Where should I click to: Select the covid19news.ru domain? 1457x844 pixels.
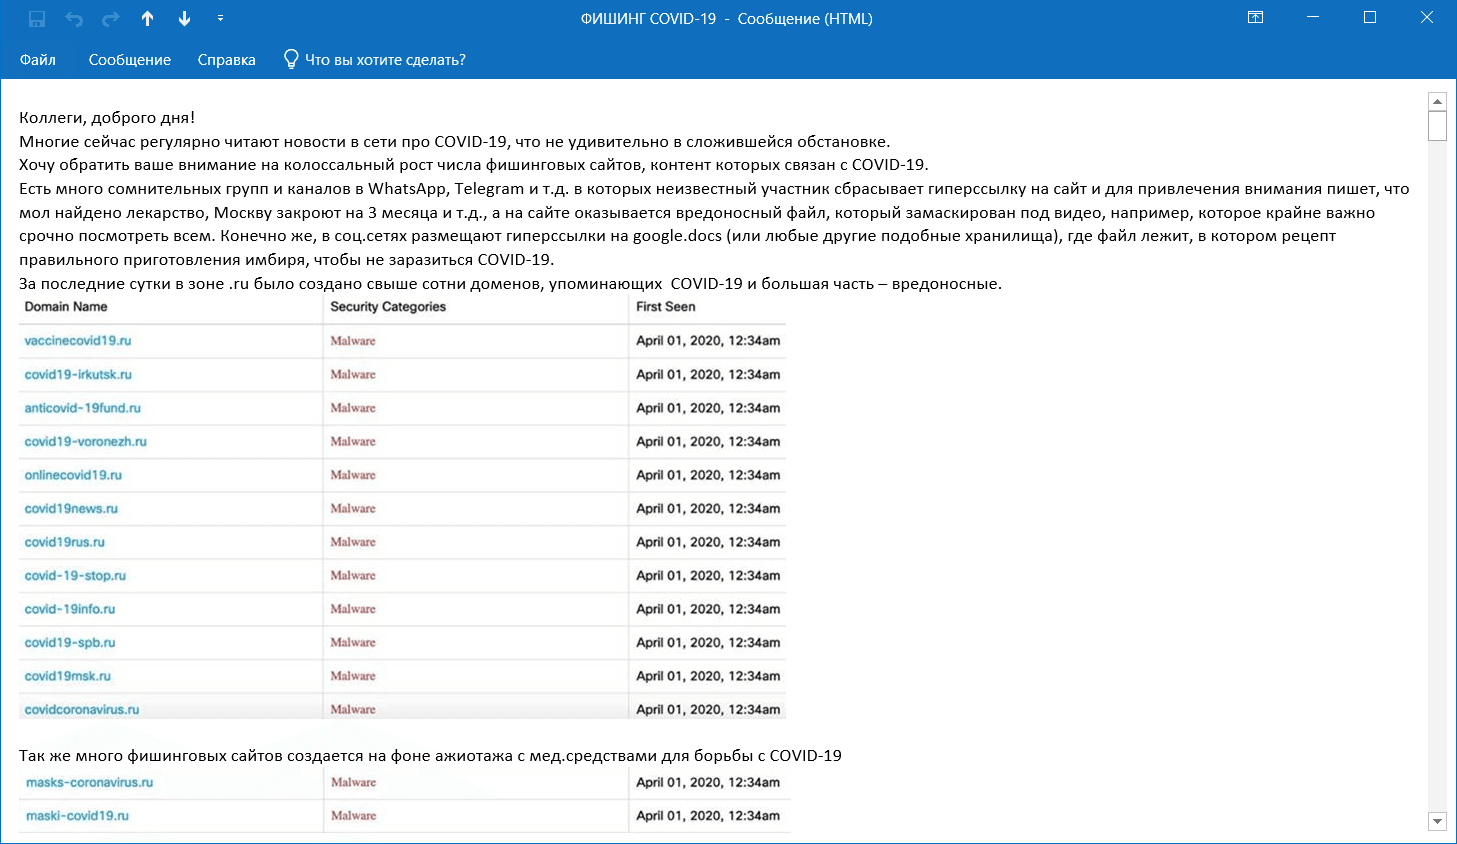click(71, 509)
